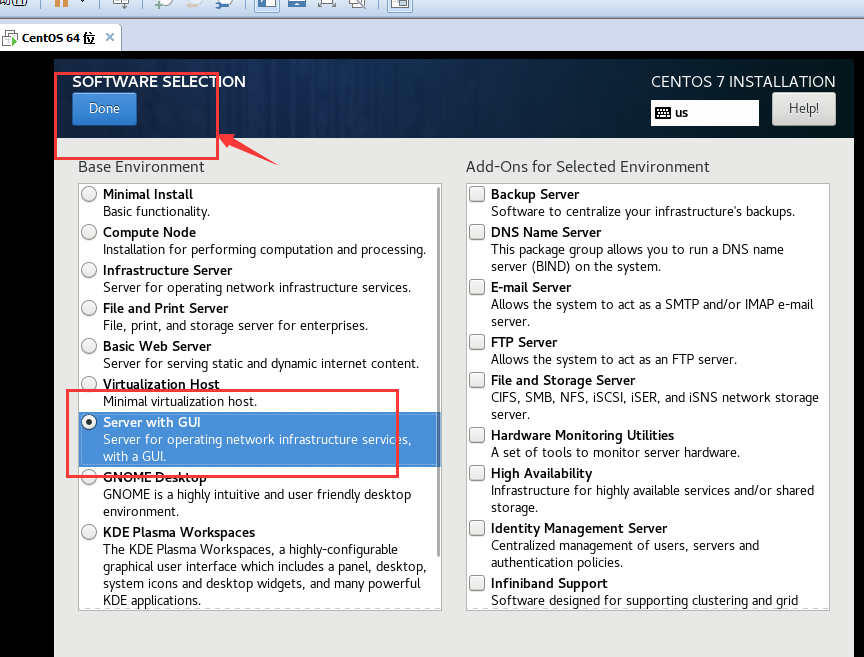Click the Hardware Monitoring Utilities label
This screenshot has height=657, width=864.
click(x=582, y=436)
